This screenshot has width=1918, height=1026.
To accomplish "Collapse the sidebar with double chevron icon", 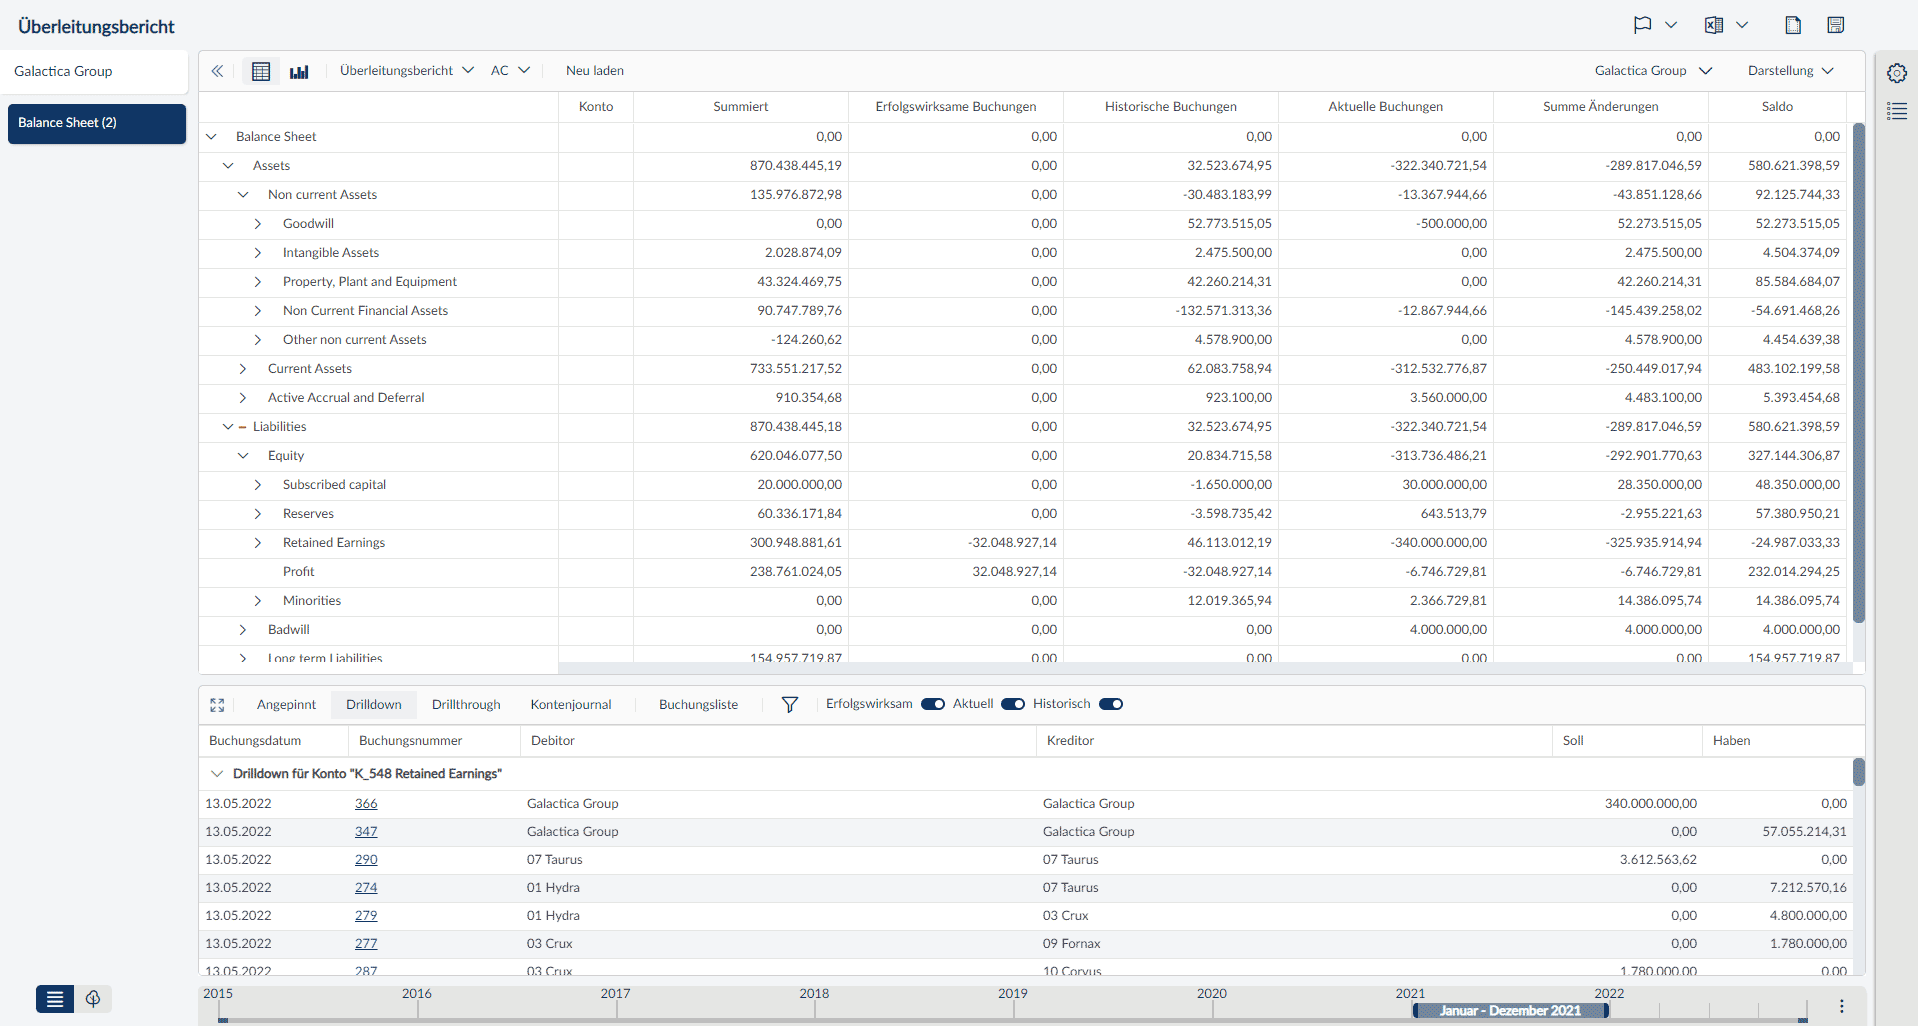I will coord(217,71).
